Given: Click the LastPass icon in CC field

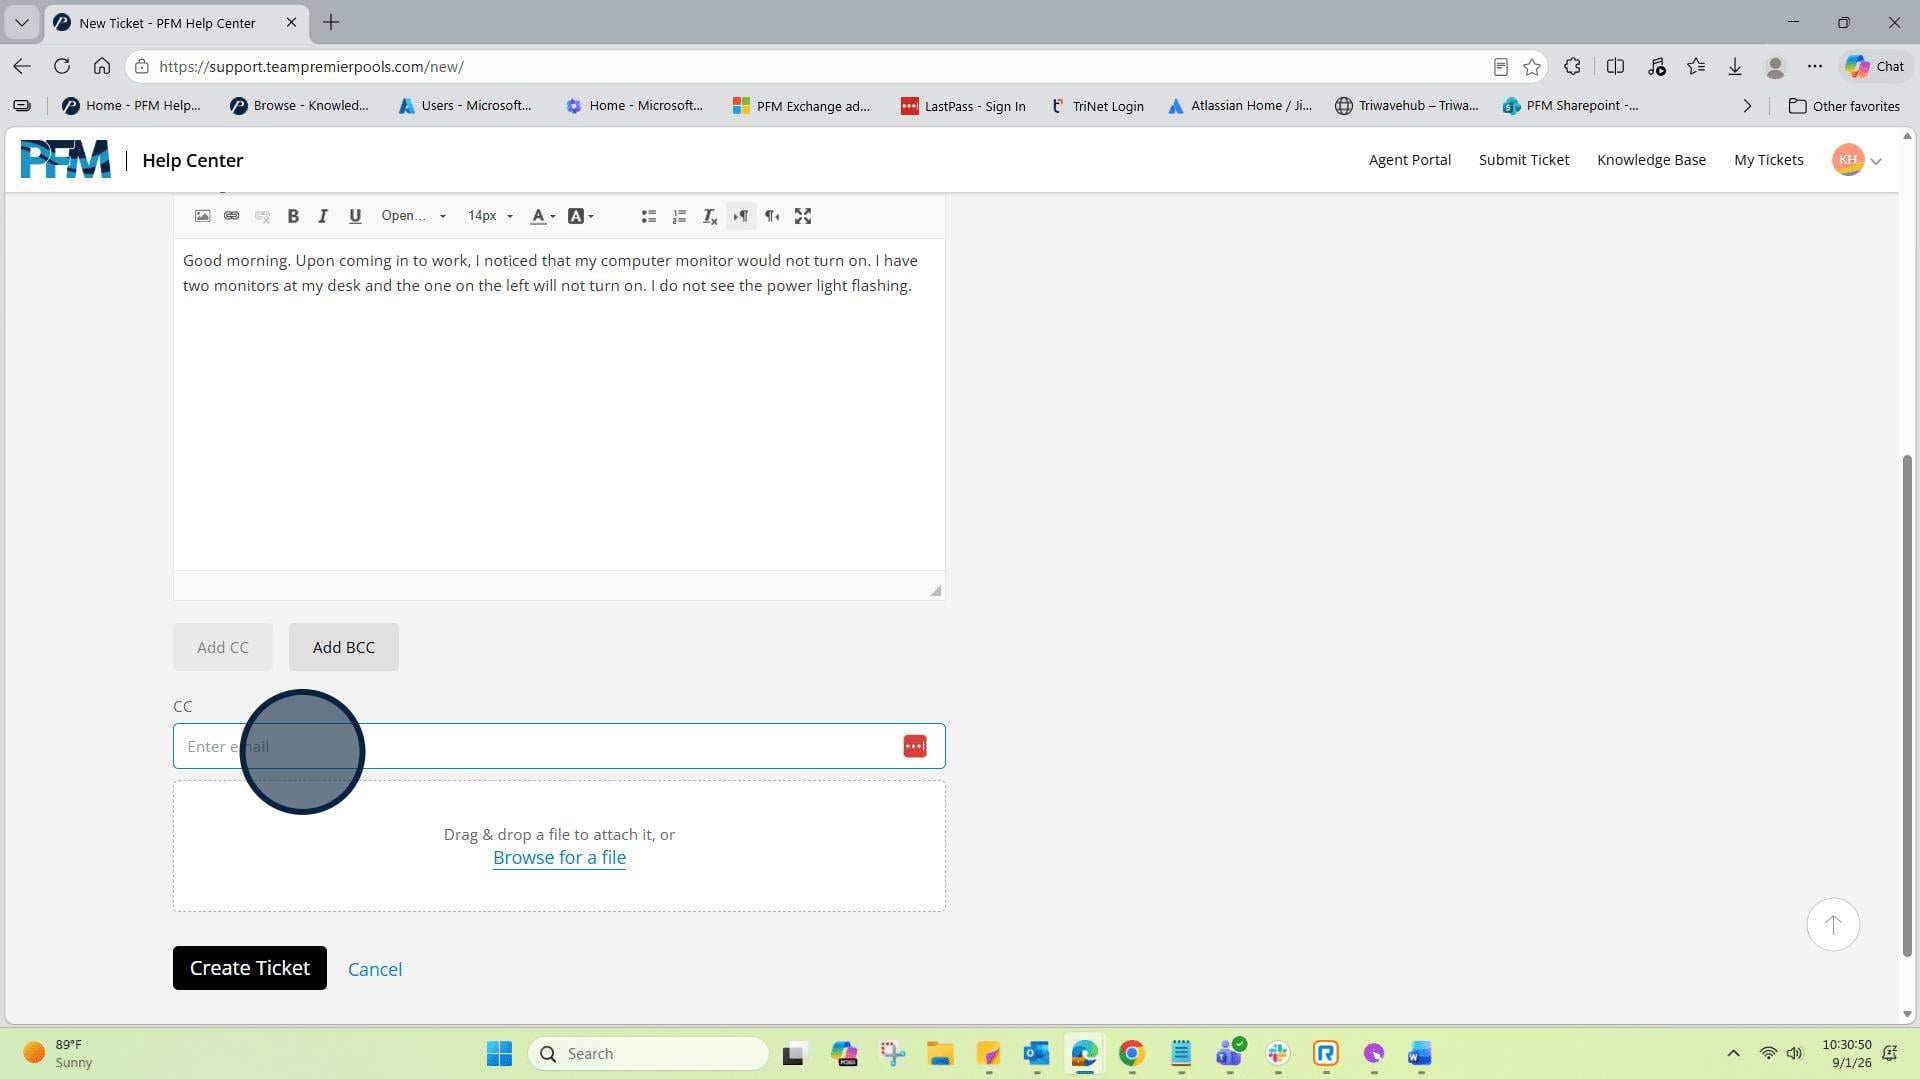Looking at the screenshot, I should coord(914,746).
